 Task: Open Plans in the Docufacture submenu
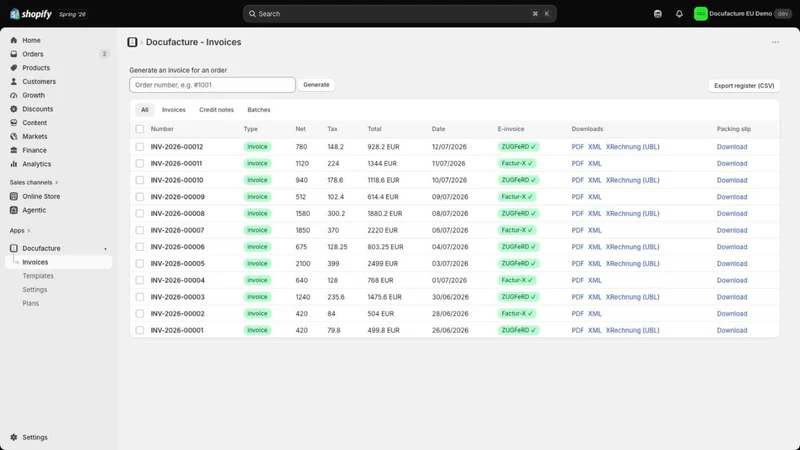(x=31, y=304)
